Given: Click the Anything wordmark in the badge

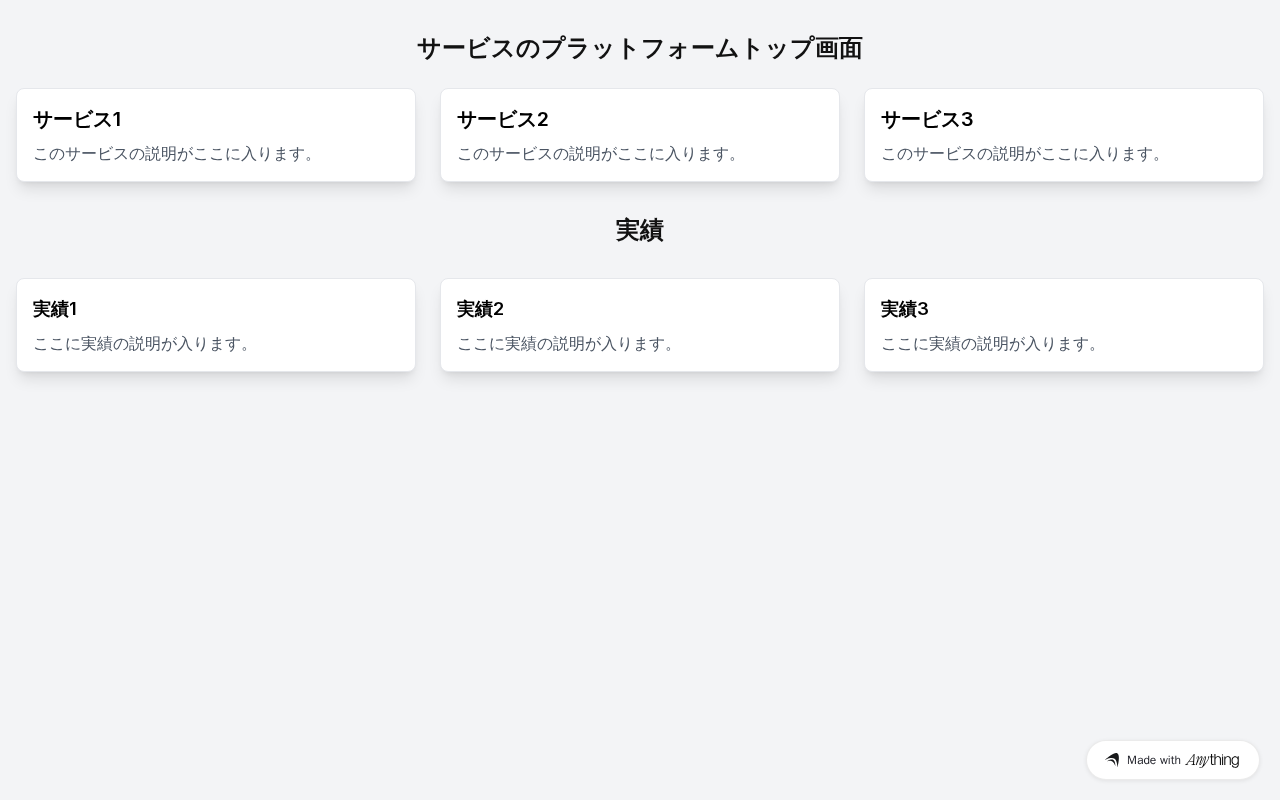Looking at the screenshot, I should (1212, 760).
